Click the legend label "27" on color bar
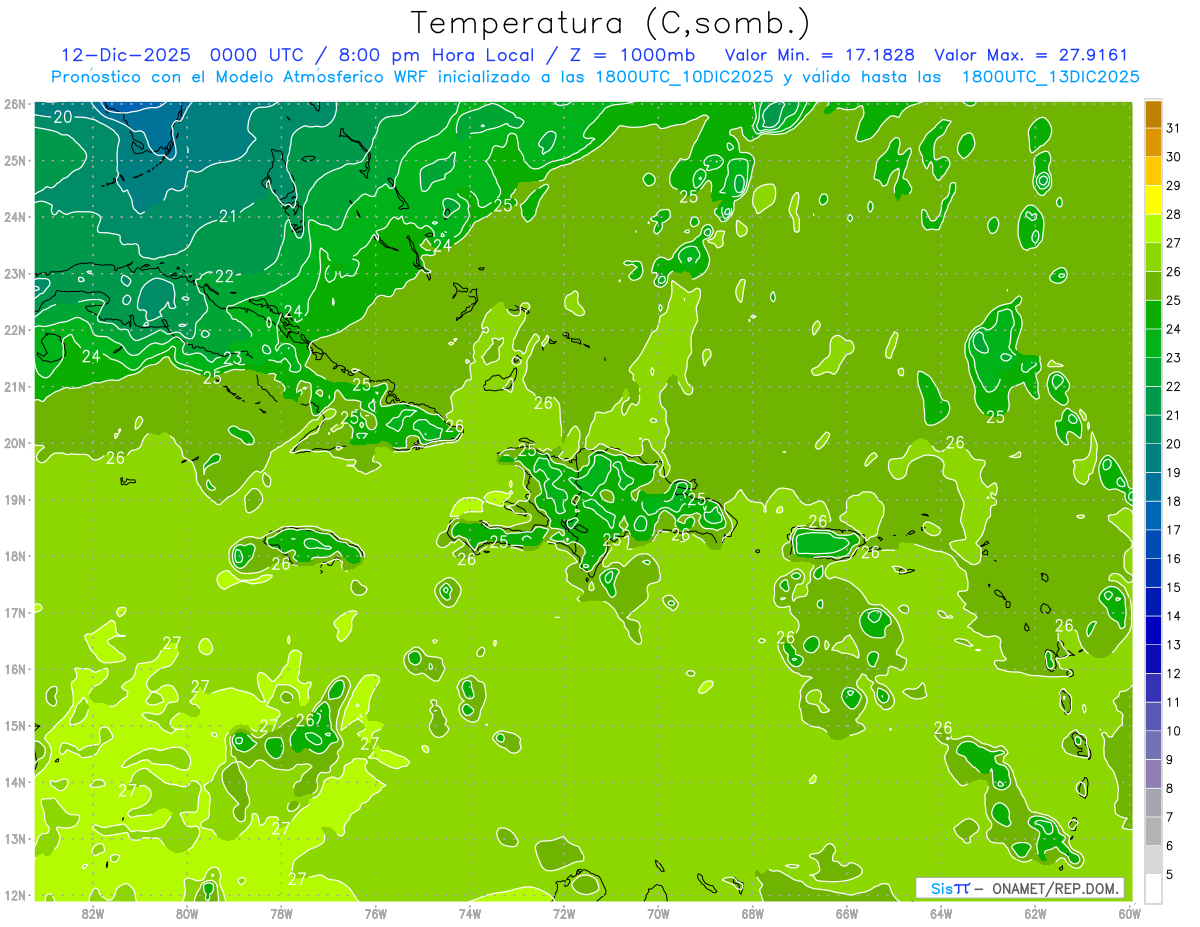 tap(1174, 243)
